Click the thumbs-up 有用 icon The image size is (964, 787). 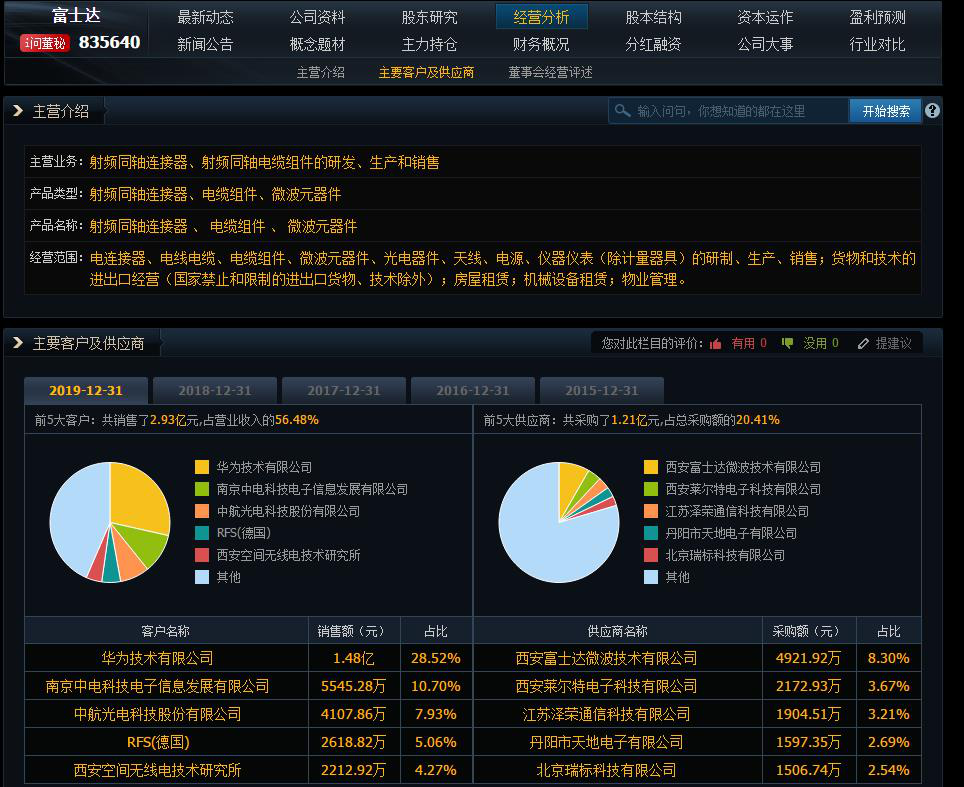pyautogui.click(x=715, y=344)
